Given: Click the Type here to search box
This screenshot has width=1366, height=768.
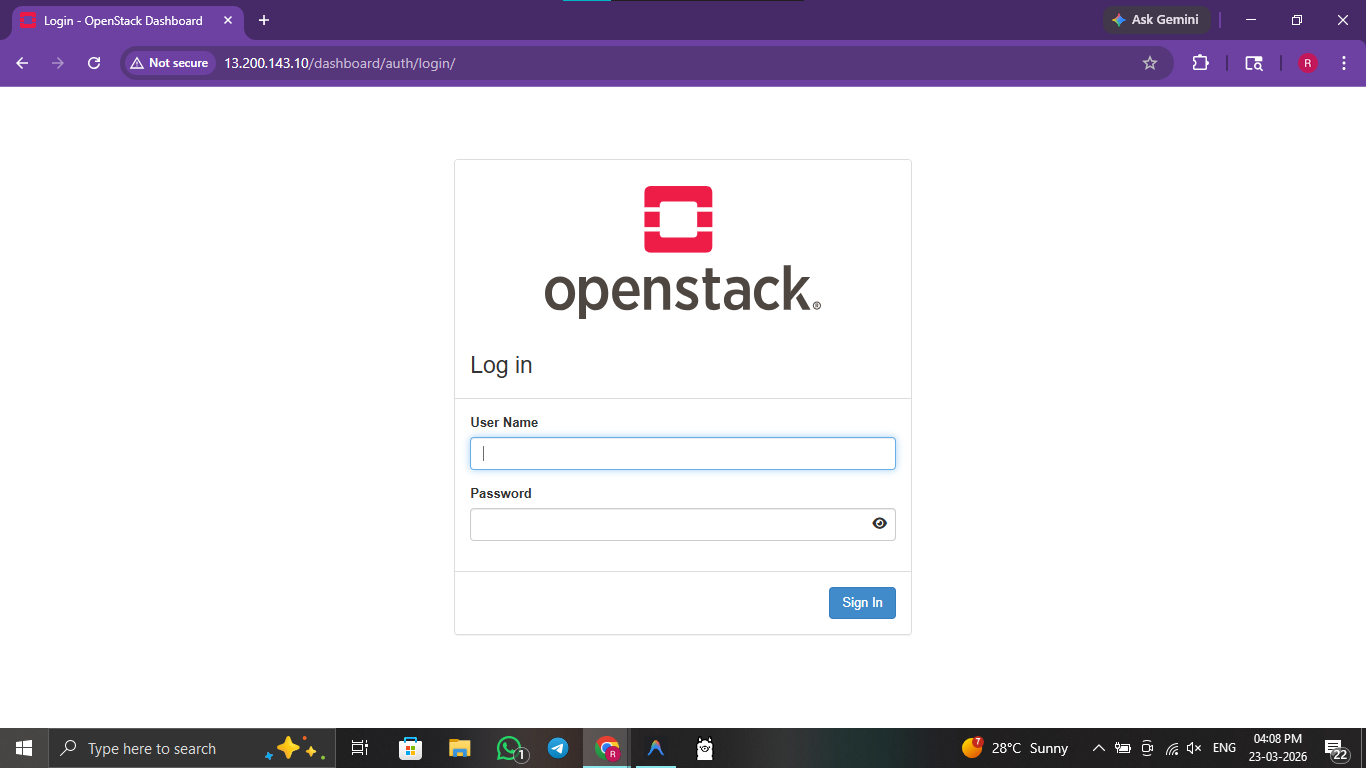Looking at the screenshot, I should pos(192,748).
